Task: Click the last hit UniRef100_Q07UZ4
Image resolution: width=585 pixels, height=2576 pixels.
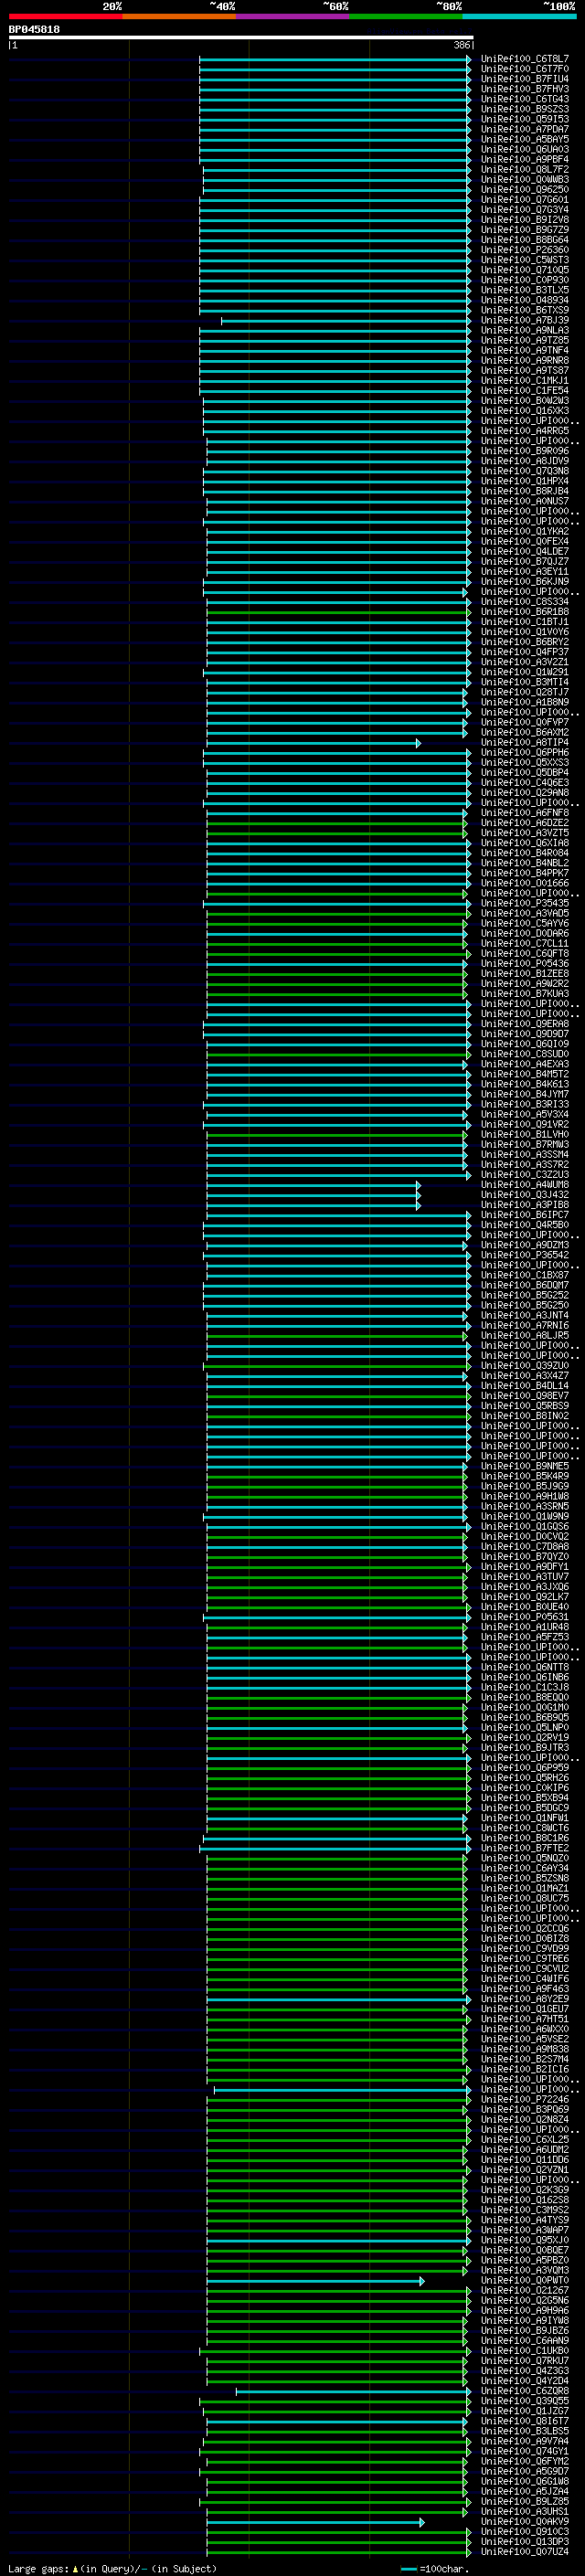Action: click(525, 2552)
